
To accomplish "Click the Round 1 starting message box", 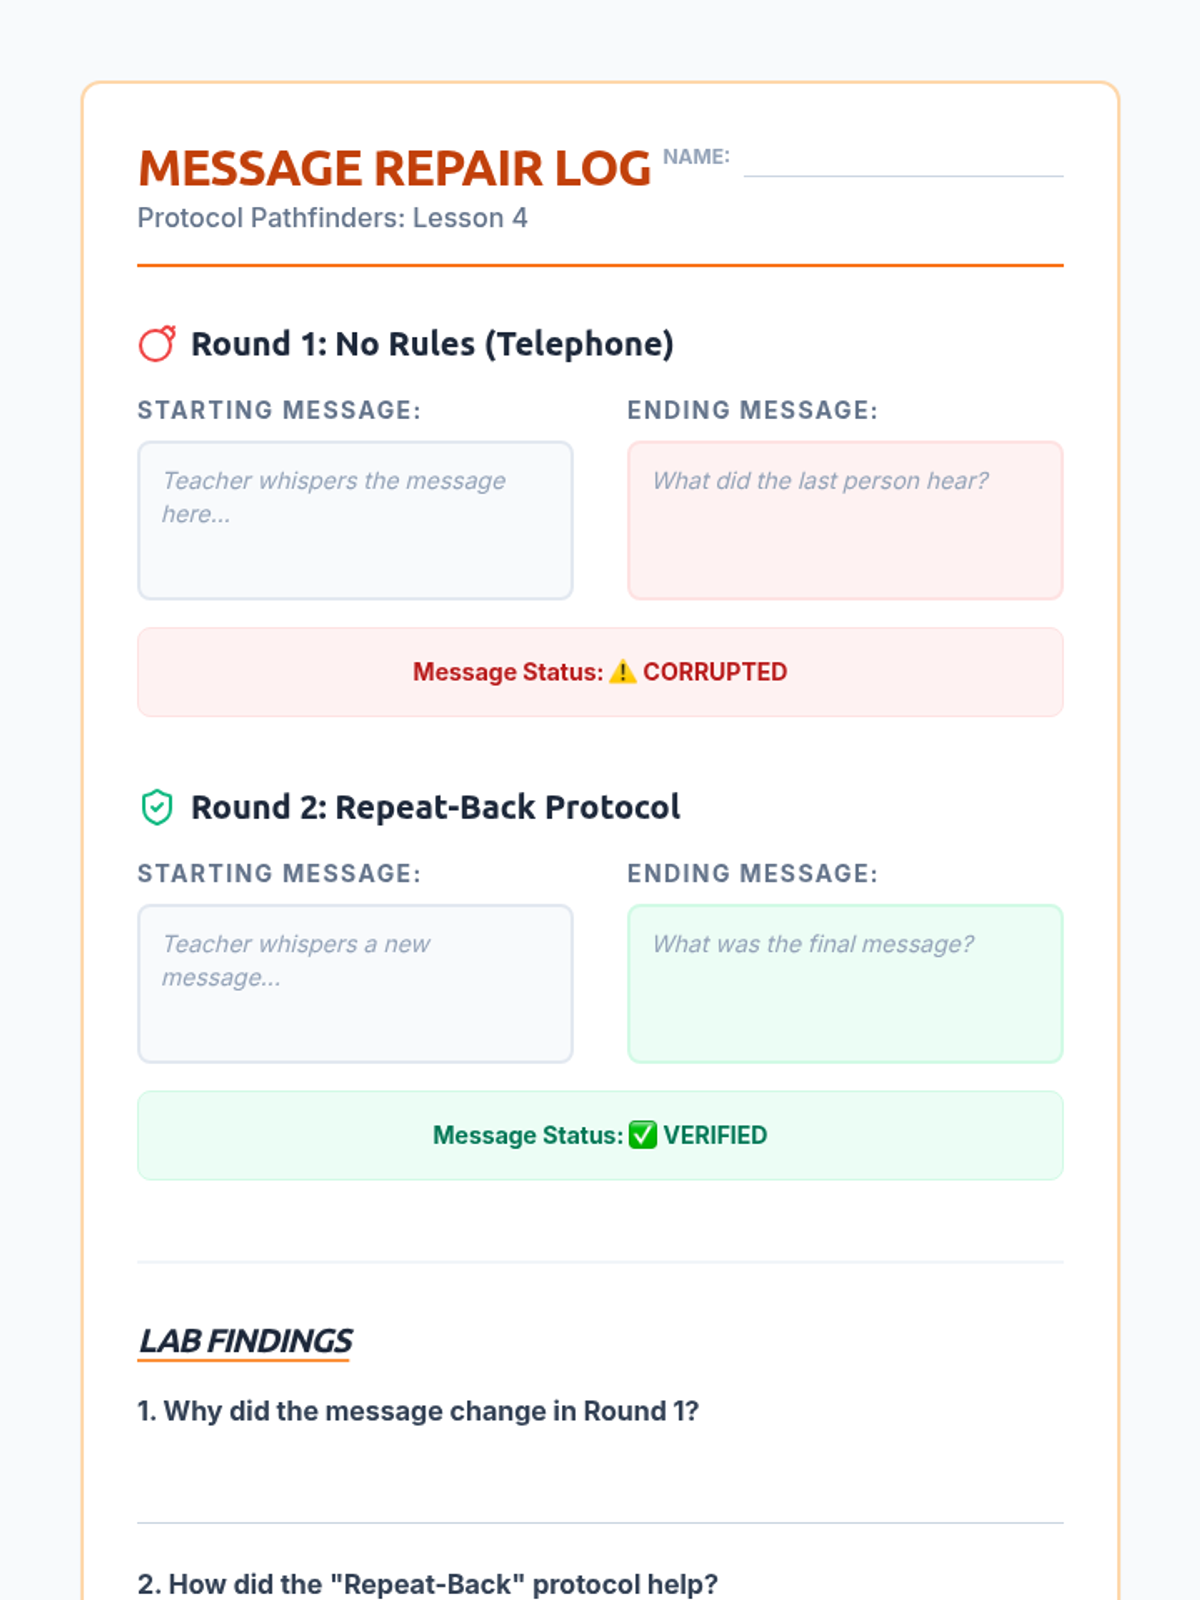I will click(x=355, y=521).
